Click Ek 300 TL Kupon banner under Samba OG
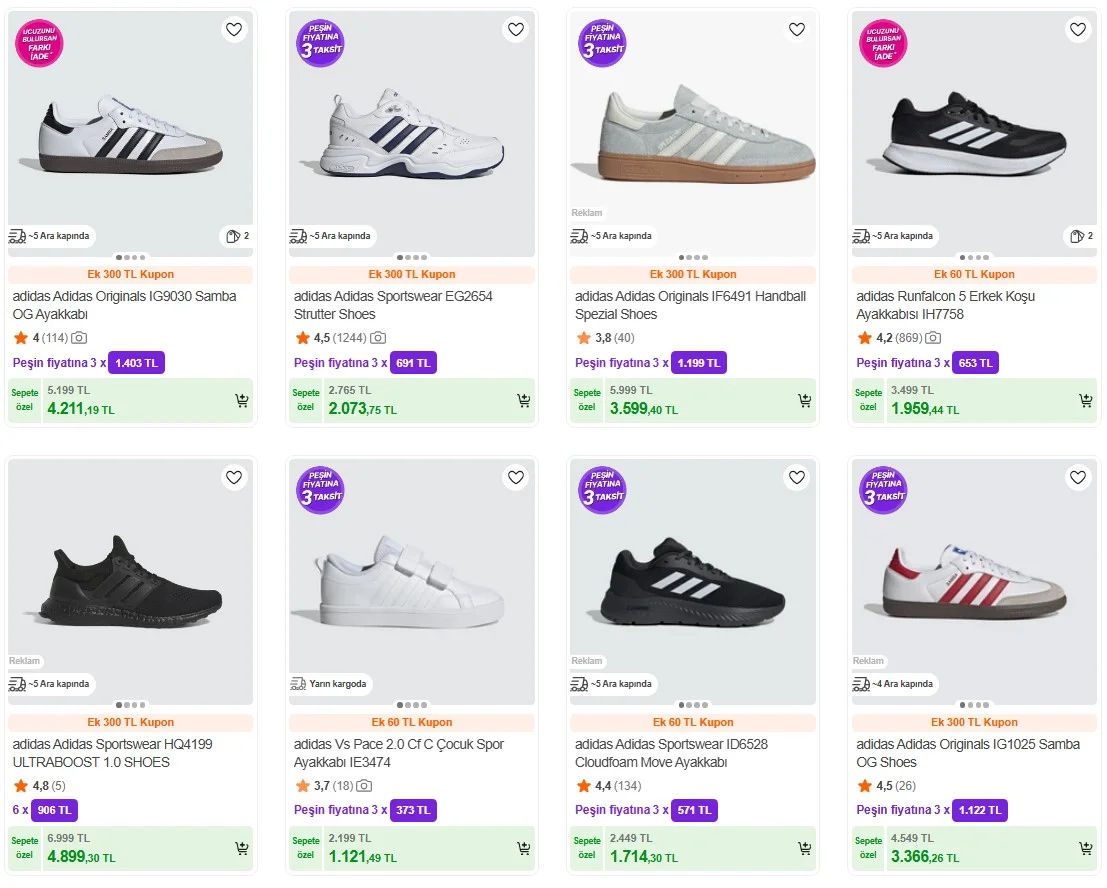Screen dimensions: 1107x888 tap(130, 274)
